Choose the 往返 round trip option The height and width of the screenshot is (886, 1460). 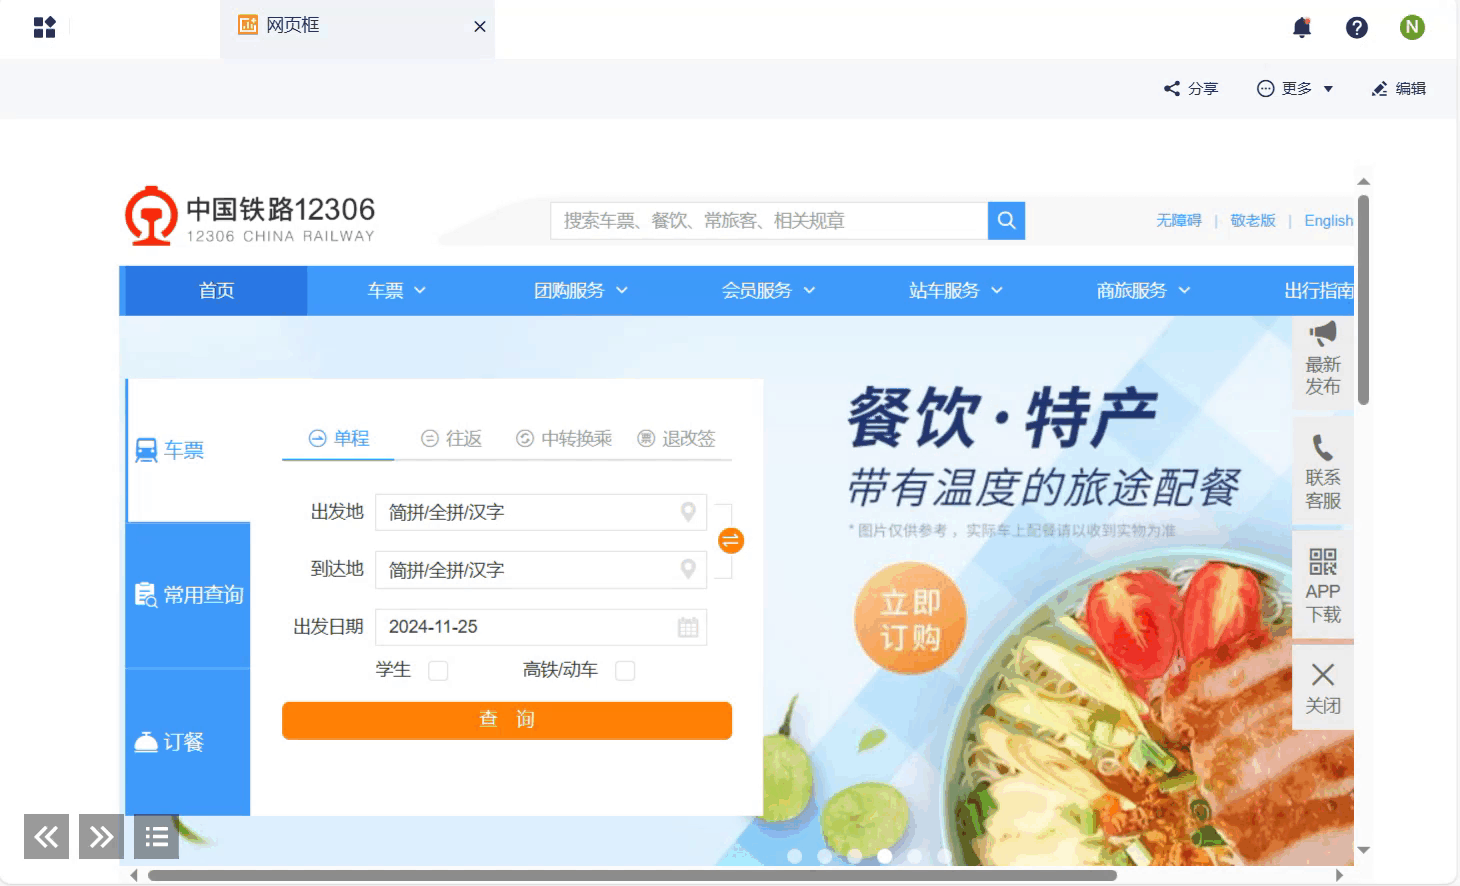click(x=451, y=438)
